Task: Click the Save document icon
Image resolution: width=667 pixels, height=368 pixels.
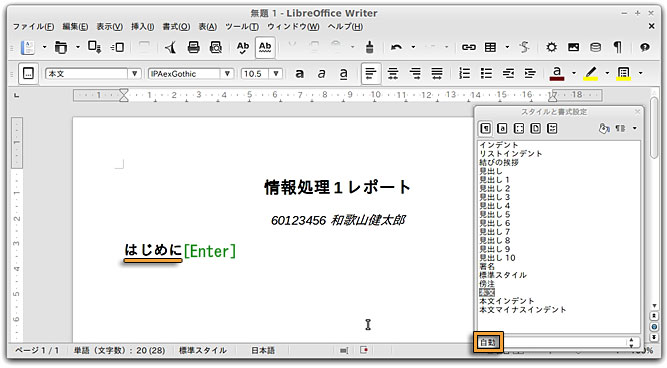Action: 94,47
